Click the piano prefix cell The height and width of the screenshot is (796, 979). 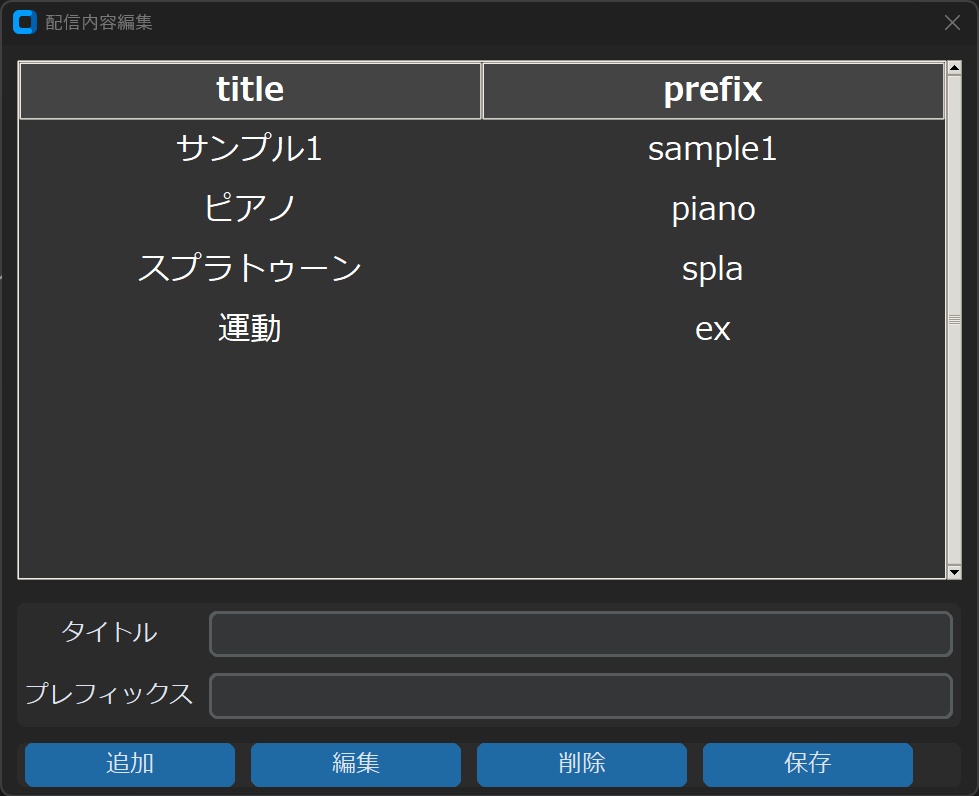pos(713,209)
